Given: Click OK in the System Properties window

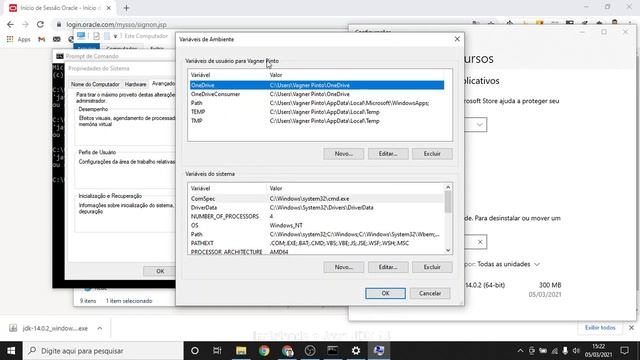Looking at the screenshot, I should (x=160, y=271).
